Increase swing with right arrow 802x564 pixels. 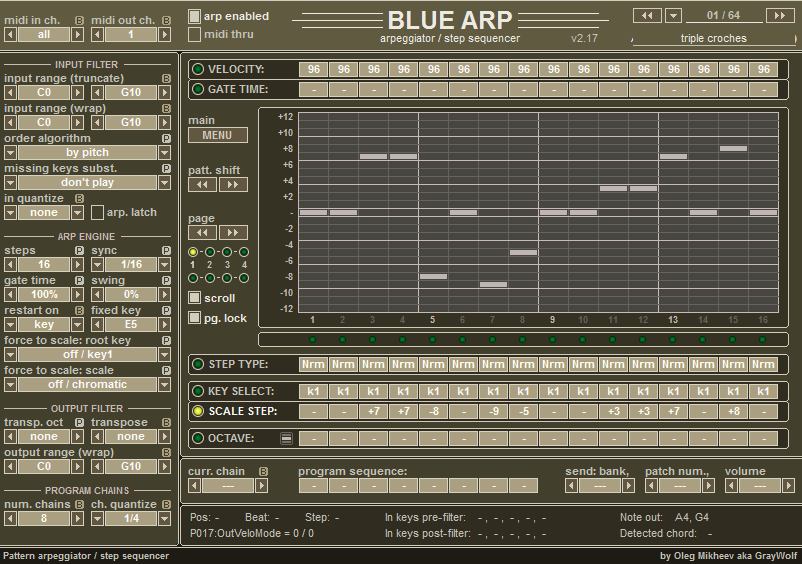(164, 295)
